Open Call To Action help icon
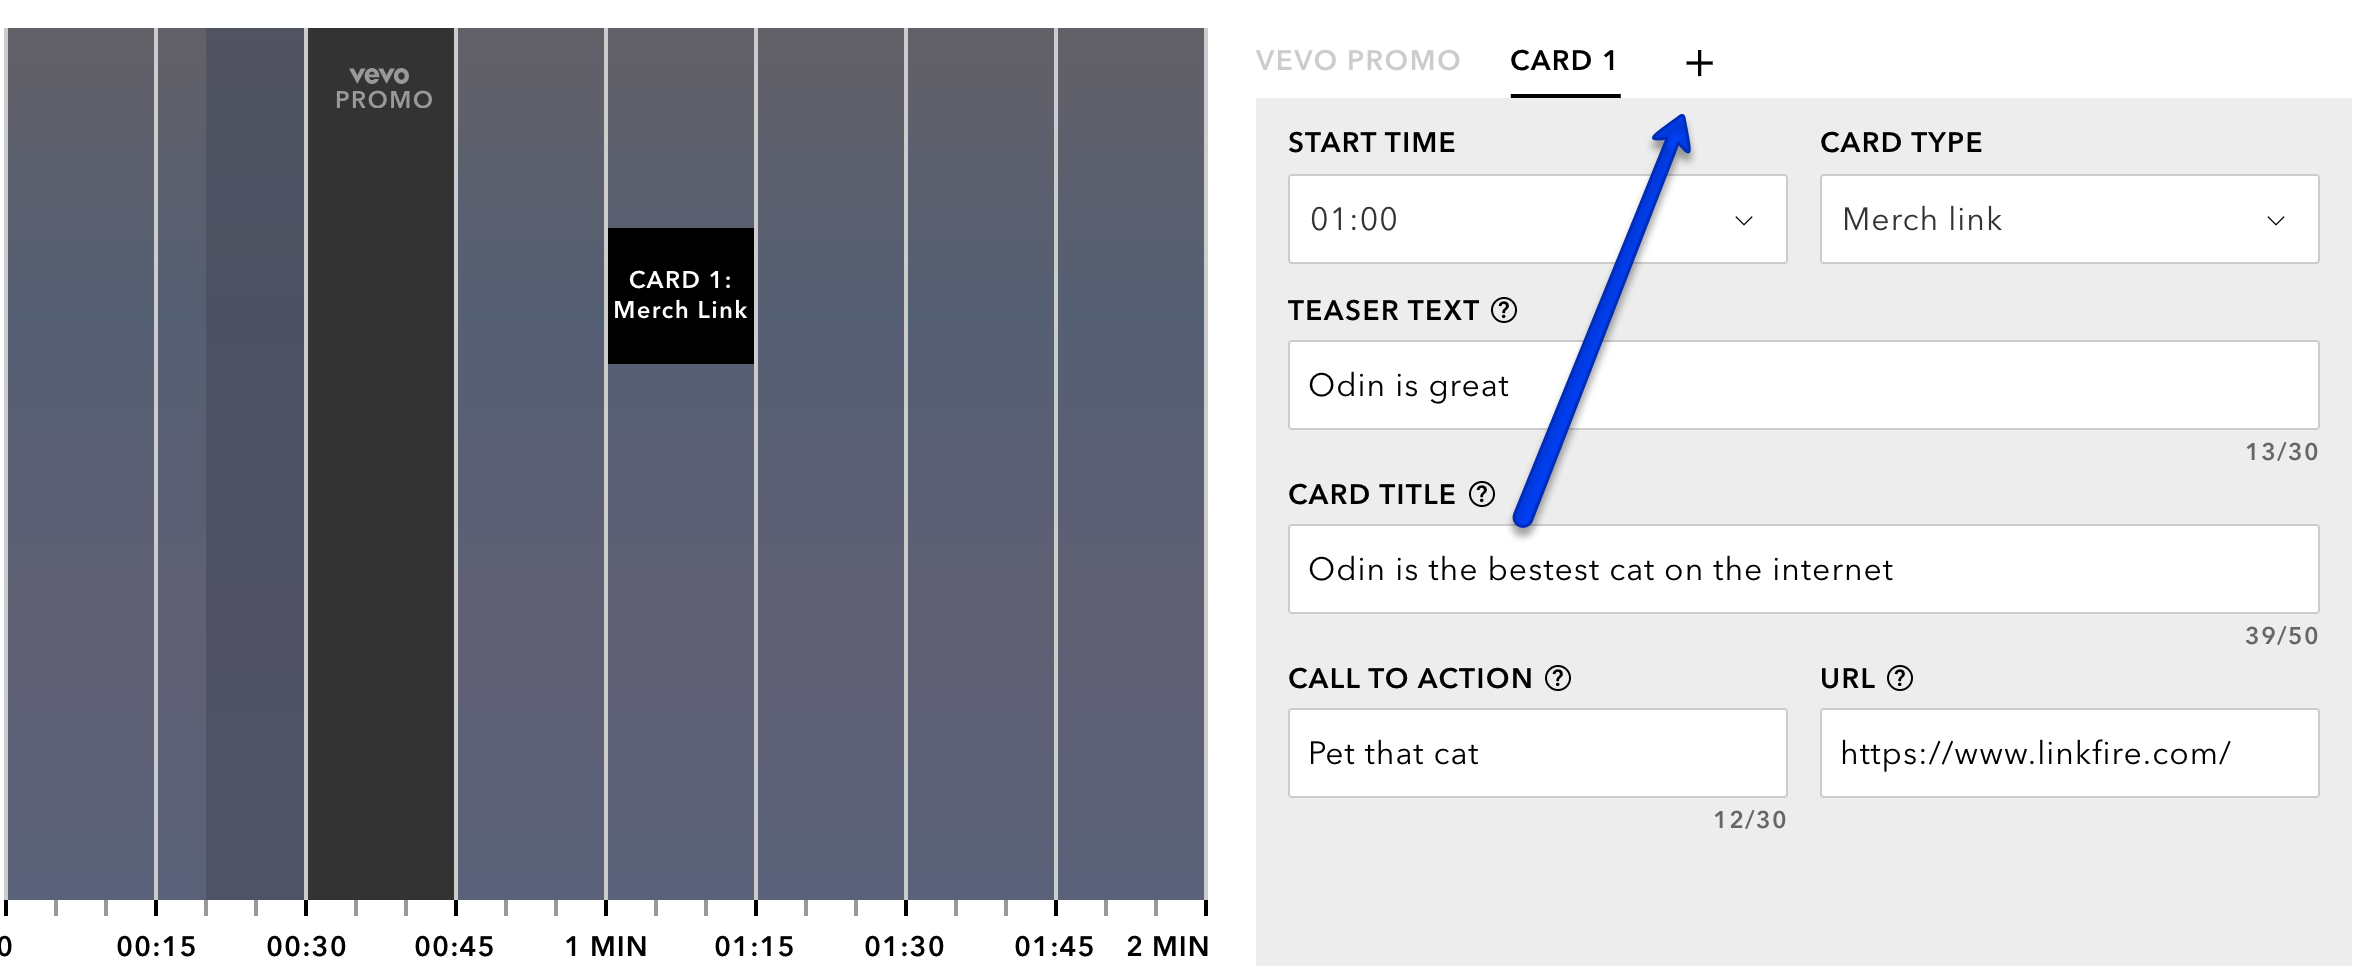Viewport: 2366px width, 968px height. click(1558, 678)
